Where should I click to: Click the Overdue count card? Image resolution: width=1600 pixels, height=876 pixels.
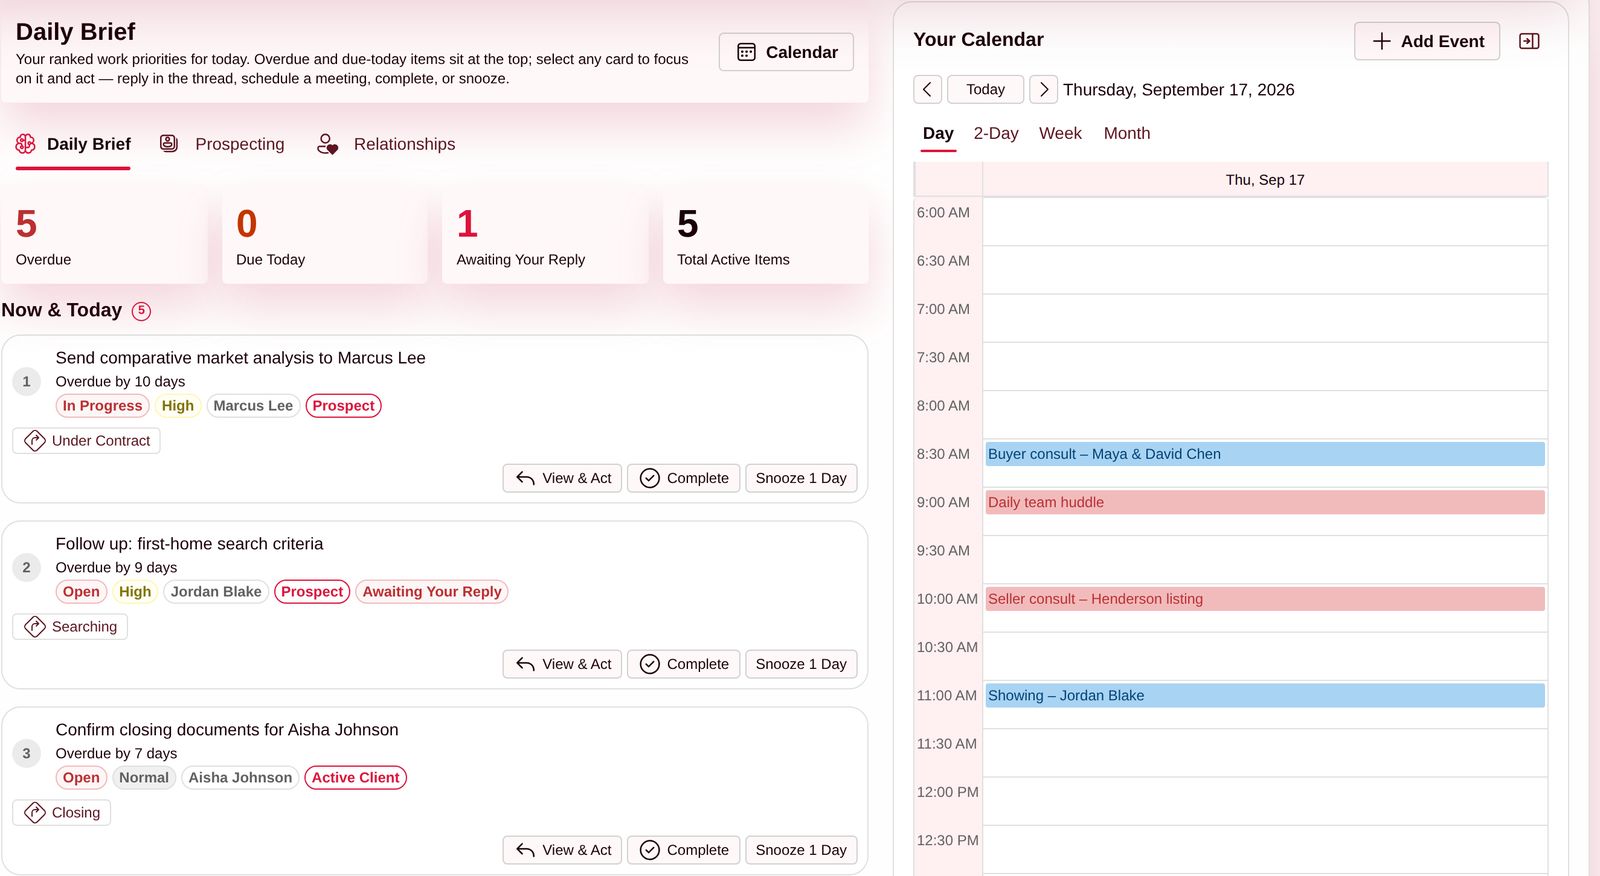(x=104, y=238)
